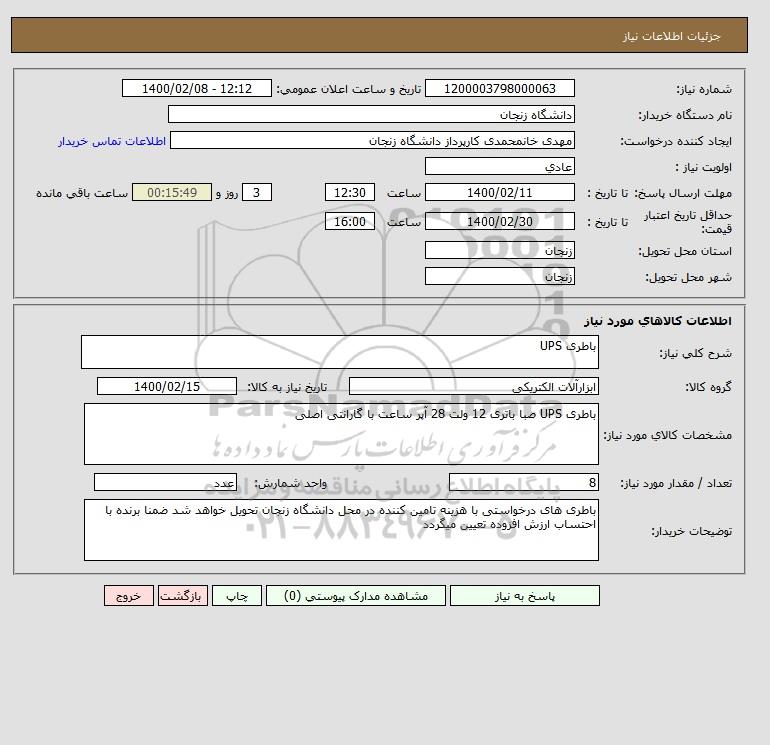Click the چاپ print button
Viewport: 770px width, 745px height.
(x=237, y=596)
